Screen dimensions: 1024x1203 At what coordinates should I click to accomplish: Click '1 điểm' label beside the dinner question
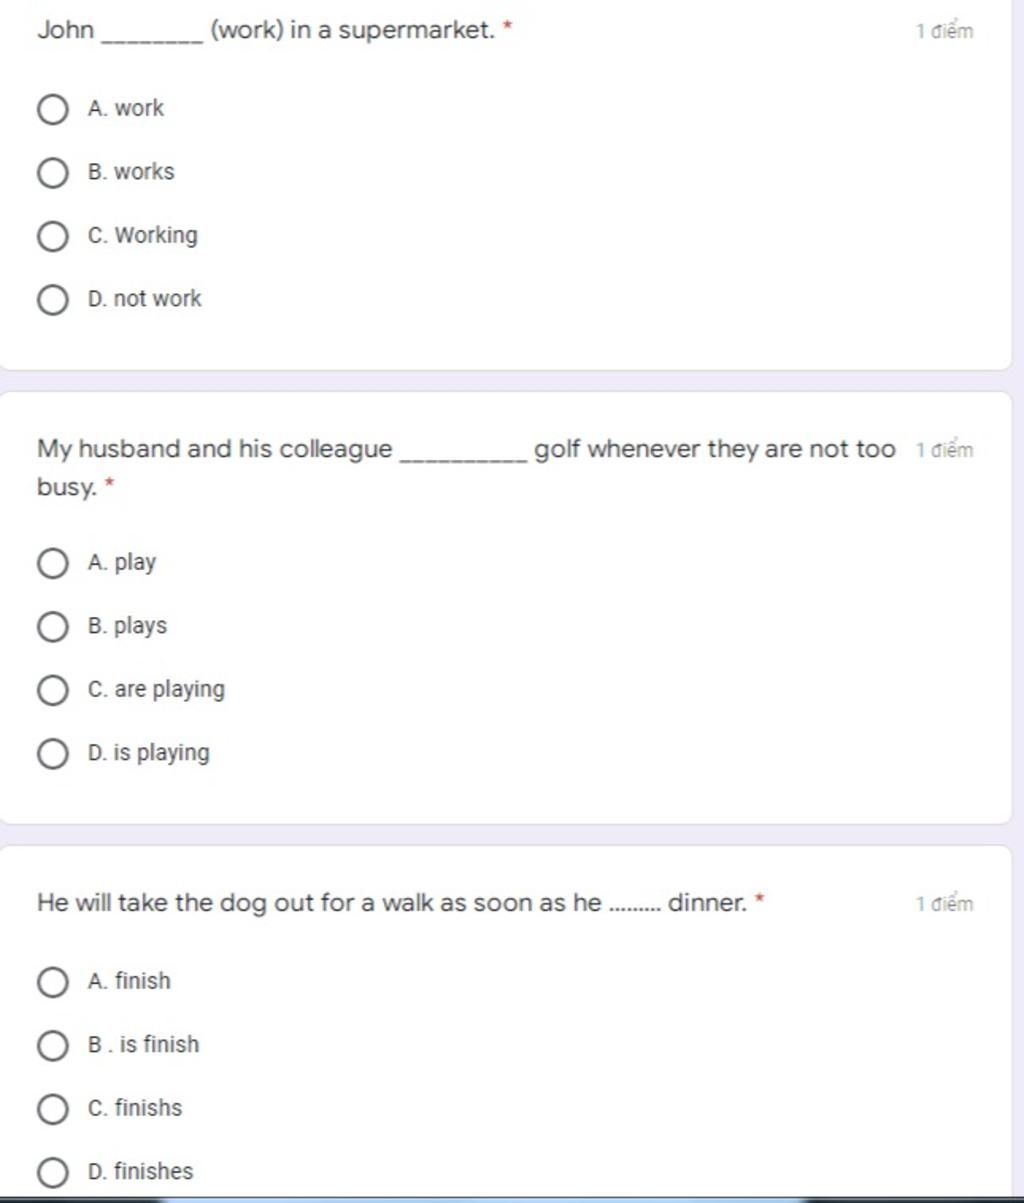(944, 904)
